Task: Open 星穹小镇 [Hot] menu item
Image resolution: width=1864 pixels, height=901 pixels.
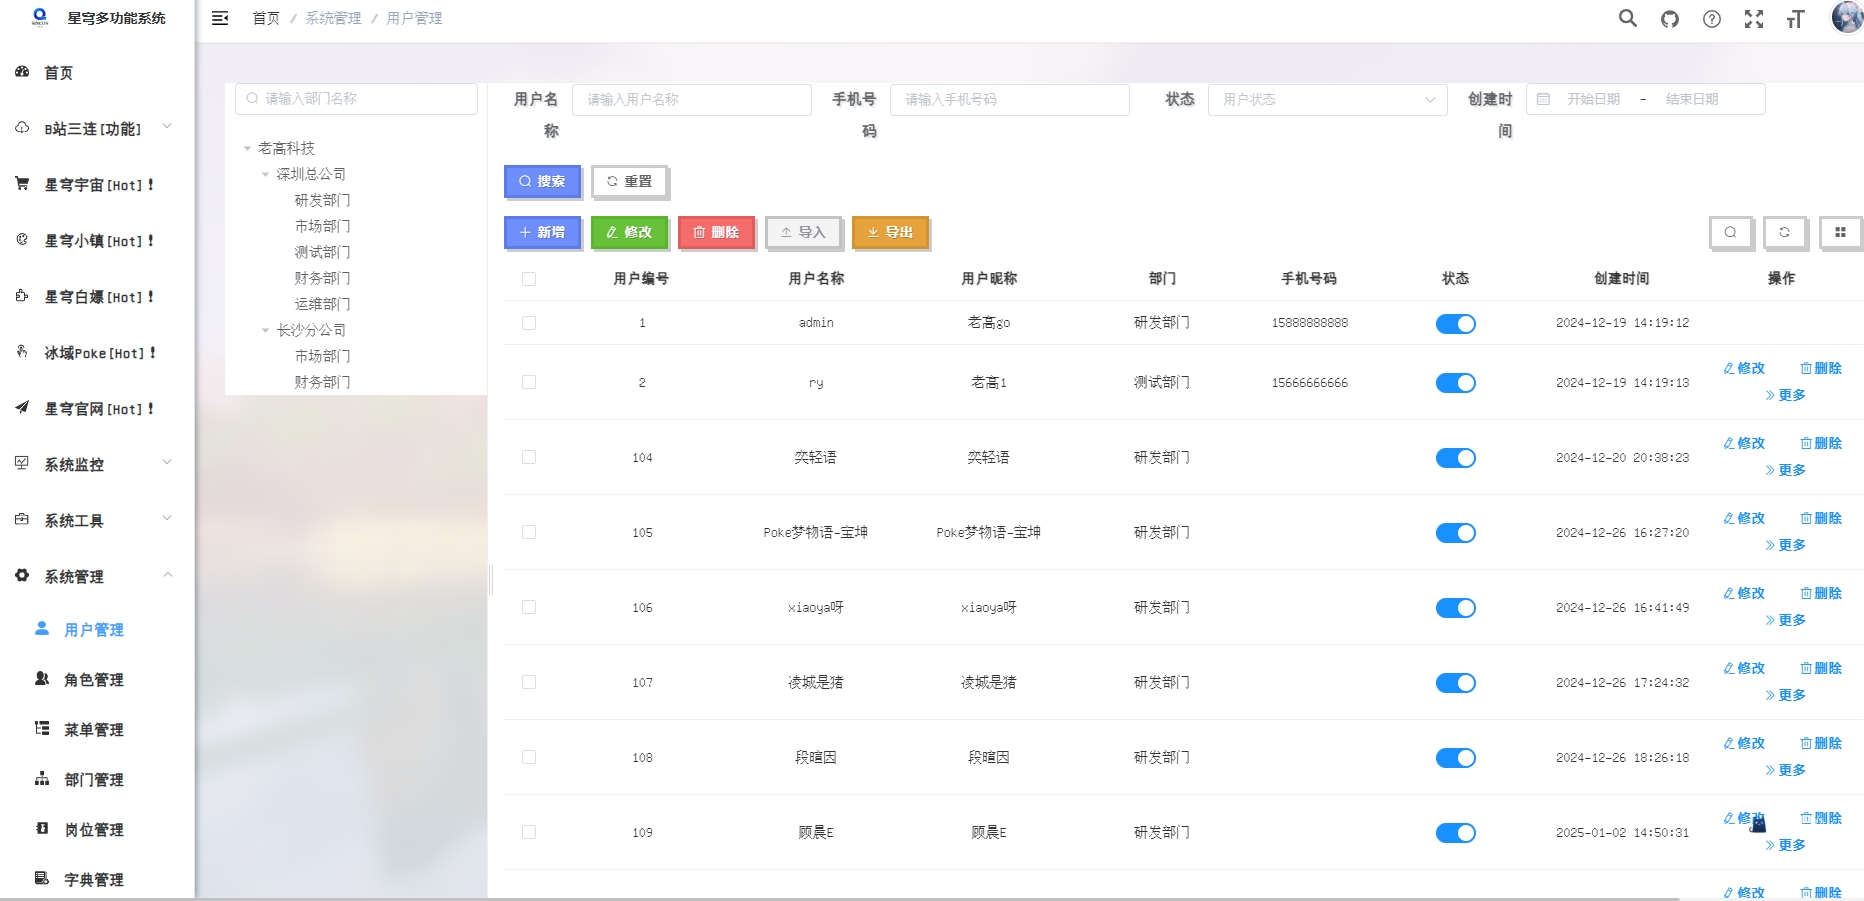Action: 97,240
